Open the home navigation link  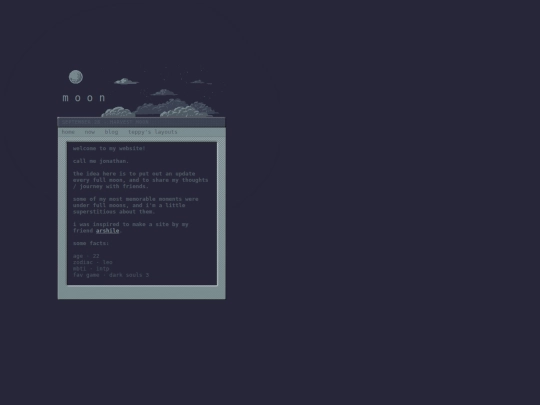68,132
